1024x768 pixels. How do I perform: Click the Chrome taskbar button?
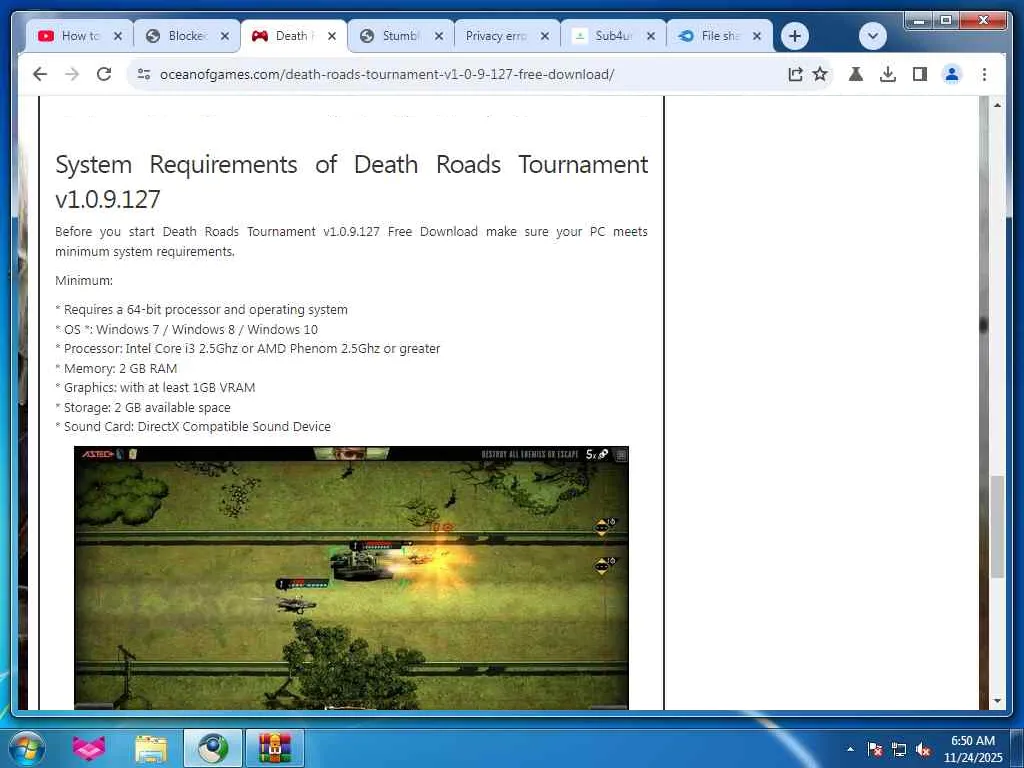(212, 748)
